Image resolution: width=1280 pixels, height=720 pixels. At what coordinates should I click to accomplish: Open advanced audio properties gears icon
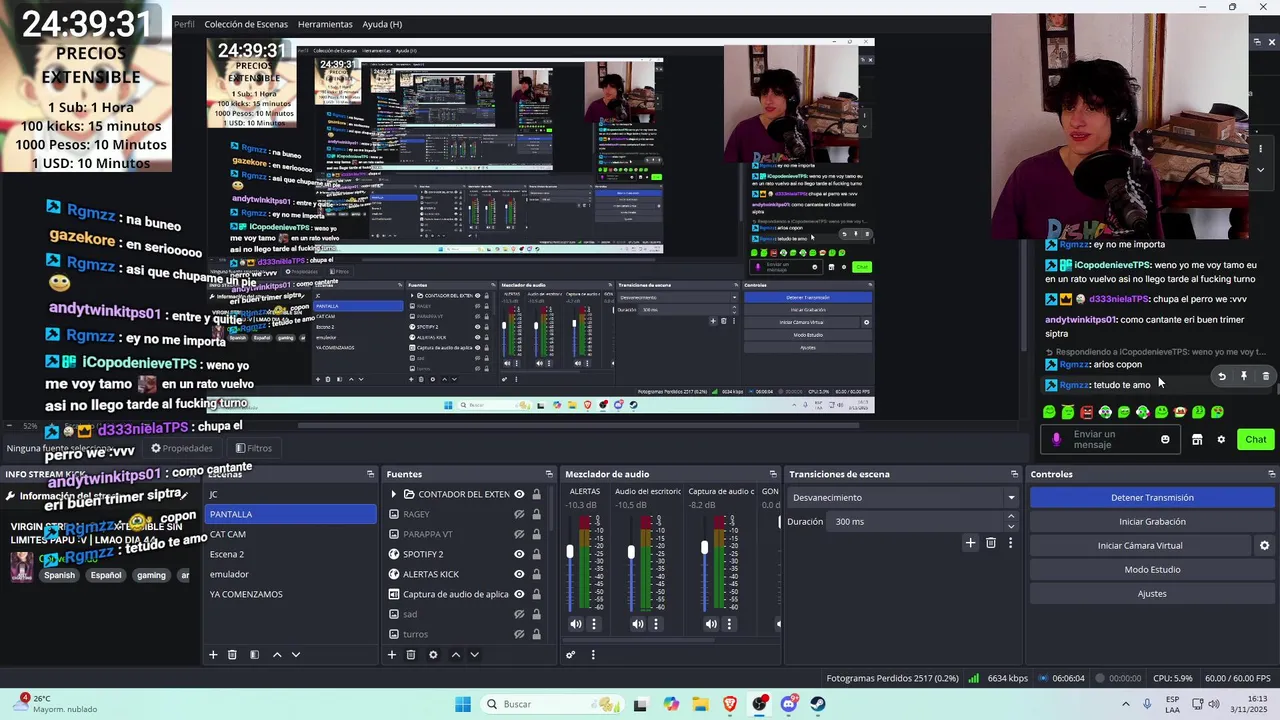[x=570, y=655]
